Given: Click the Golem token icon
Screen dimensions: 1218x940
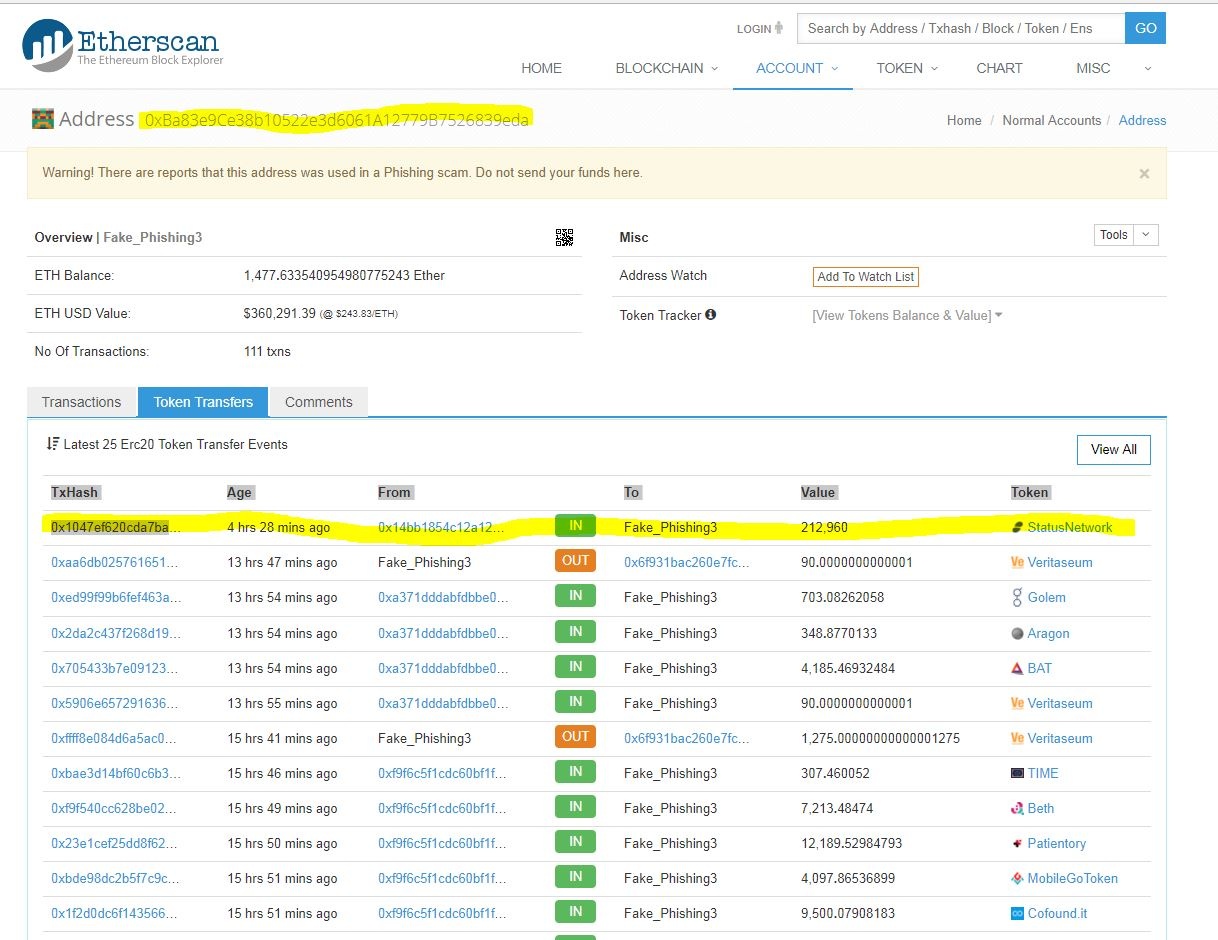Looking at the screenshot, I should (x=1018, y=598).
